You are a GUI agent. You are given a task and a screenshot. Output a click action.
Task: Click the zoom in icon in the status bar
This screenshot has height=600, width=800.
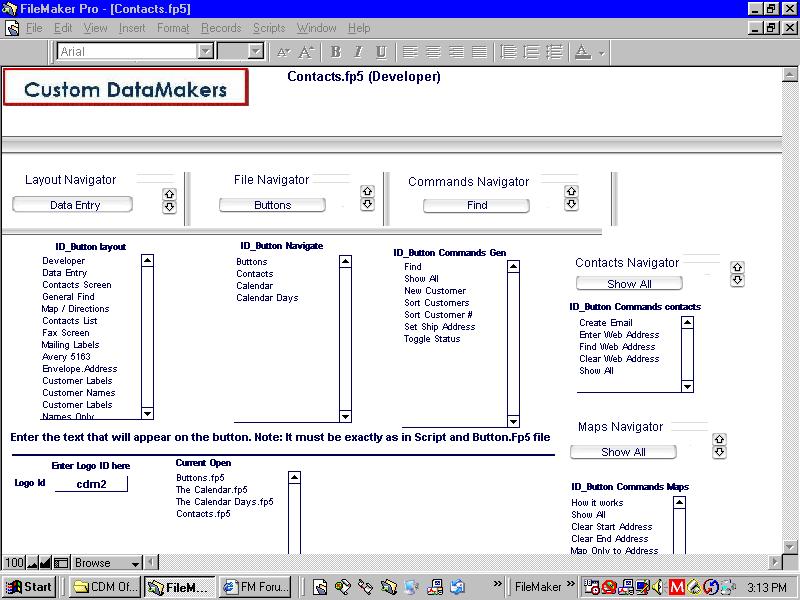45,563
